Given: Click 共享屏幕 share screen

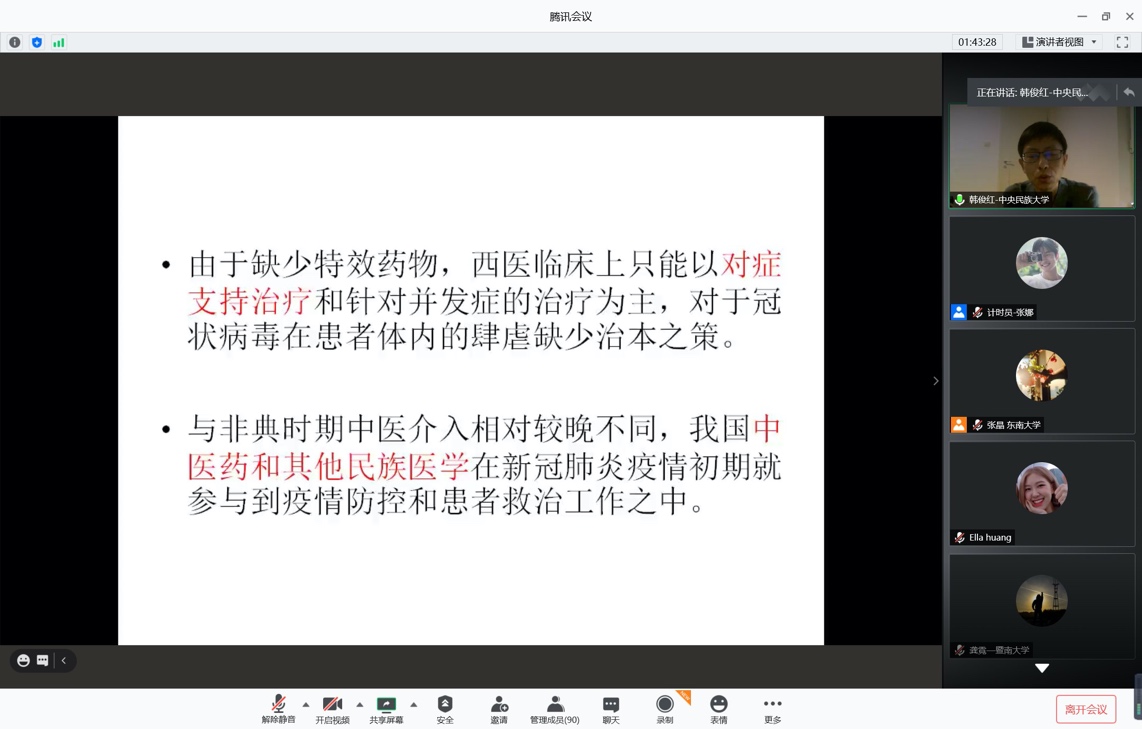Looking at the screenshot, I should click(x=386, y=709).
